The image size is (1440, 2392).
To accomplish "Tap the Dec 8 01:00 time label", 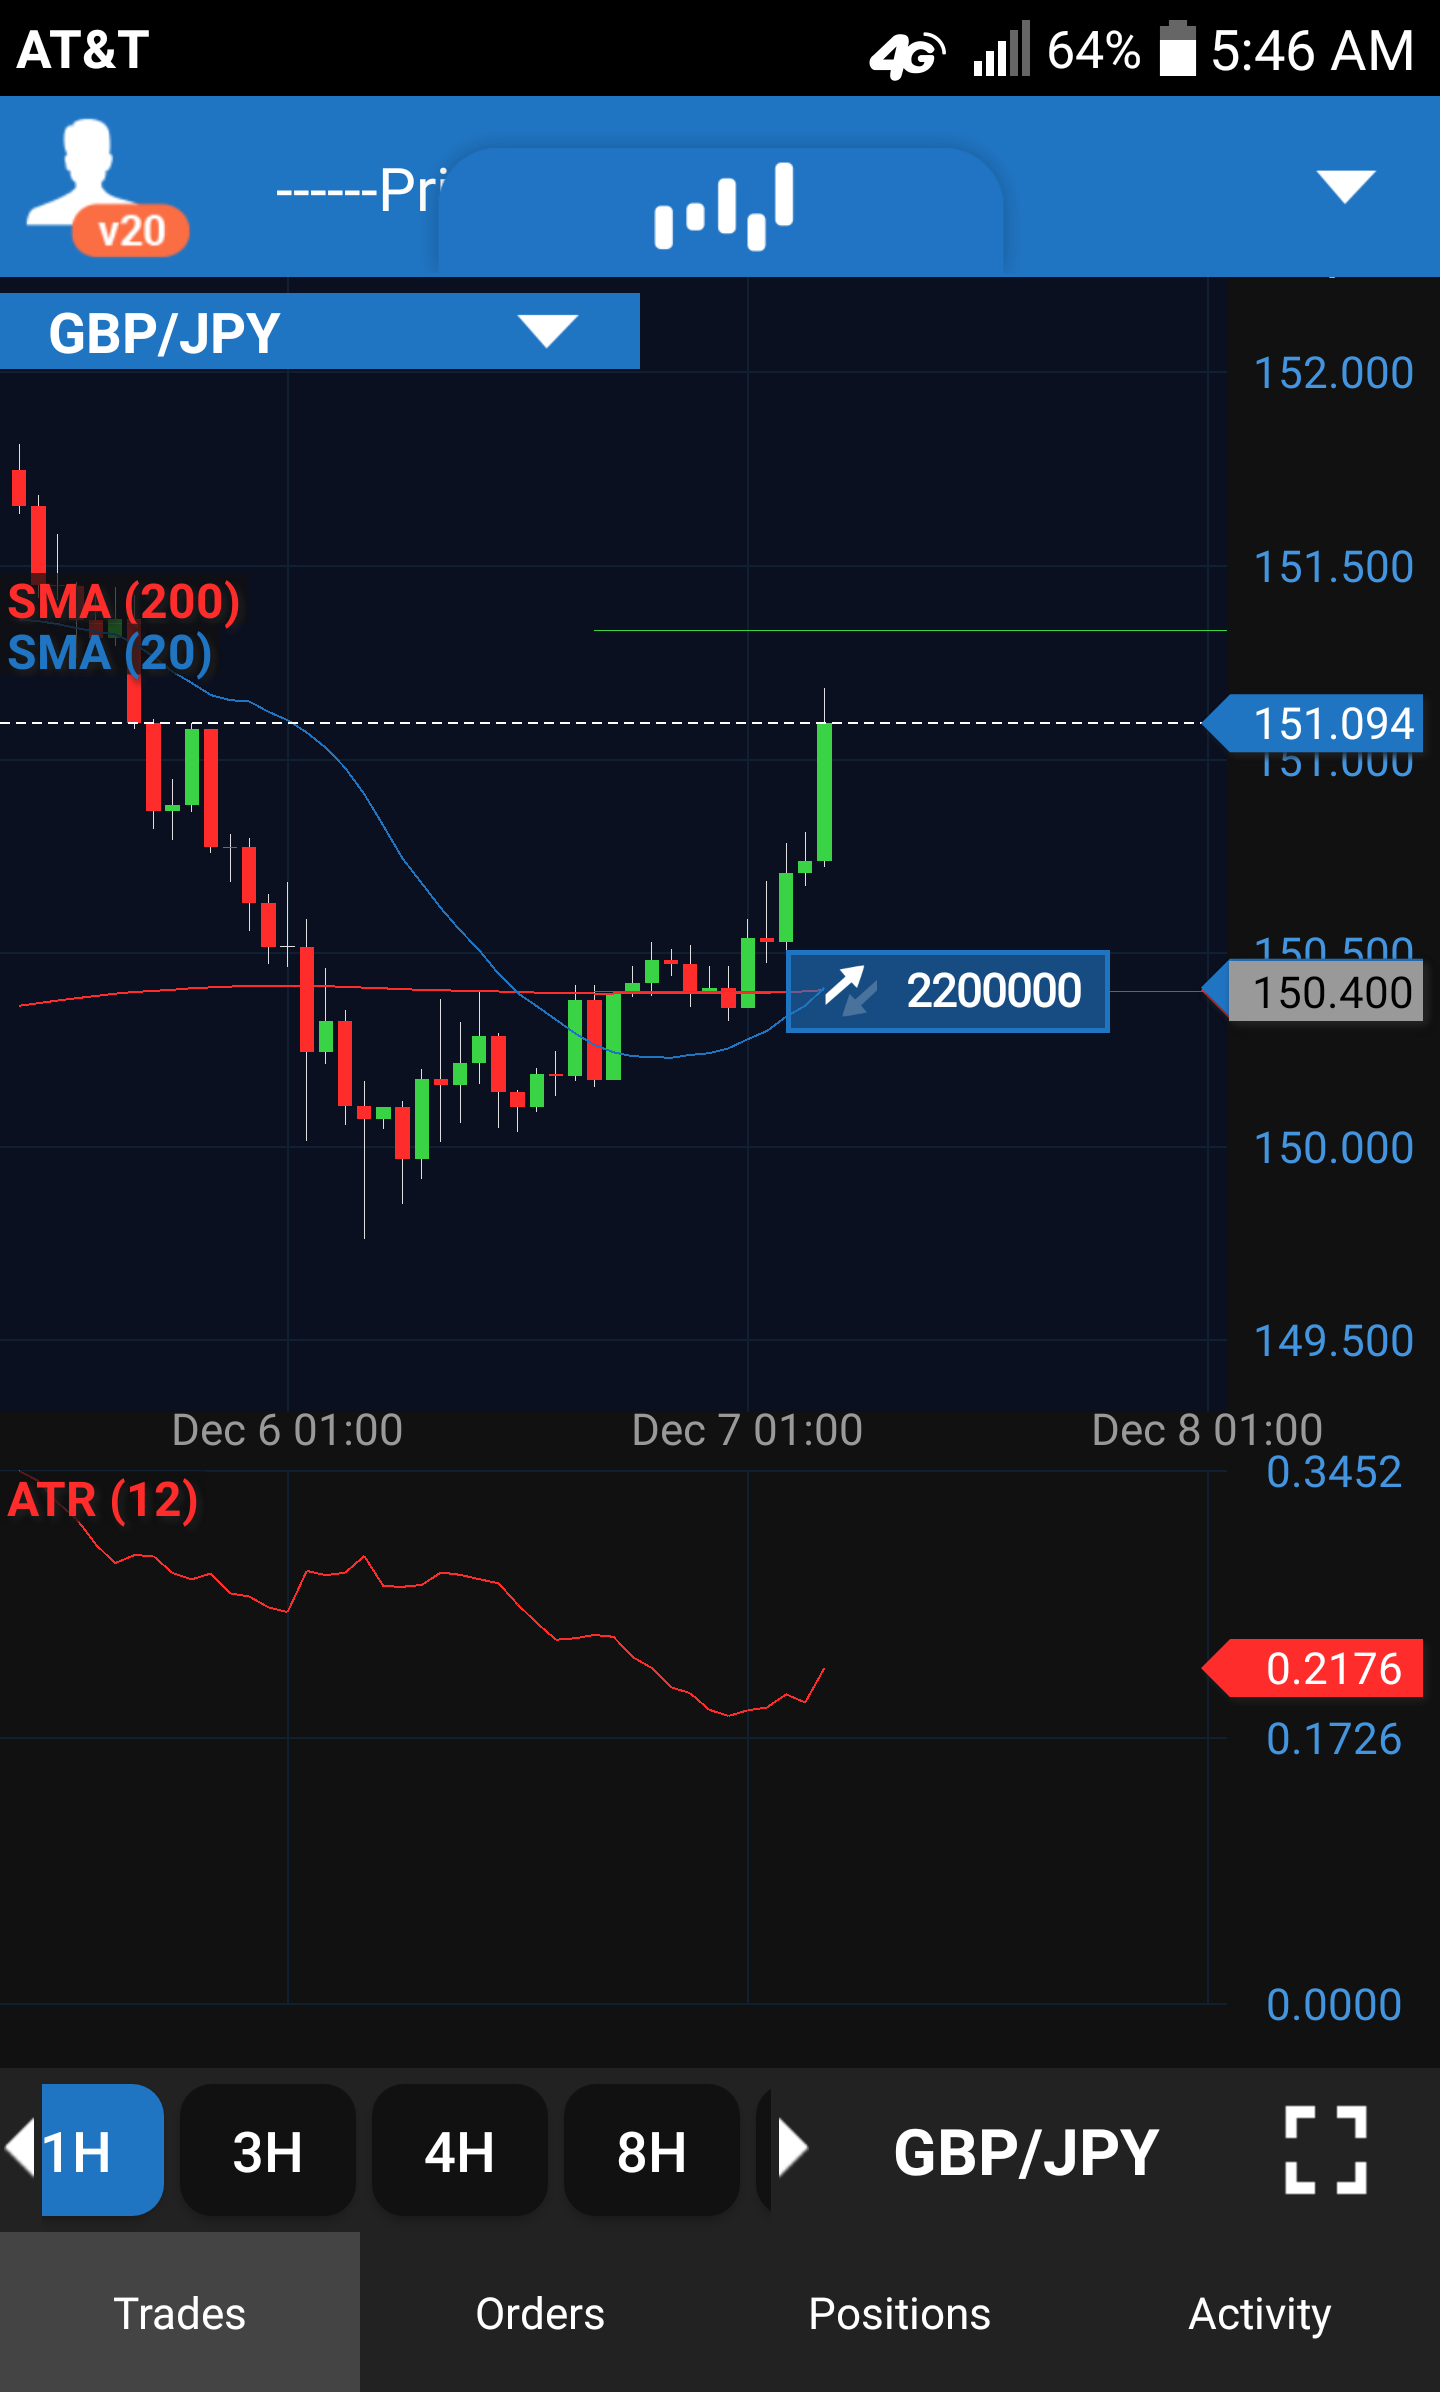I will pyautogui.click(x=1207, y=1430).
